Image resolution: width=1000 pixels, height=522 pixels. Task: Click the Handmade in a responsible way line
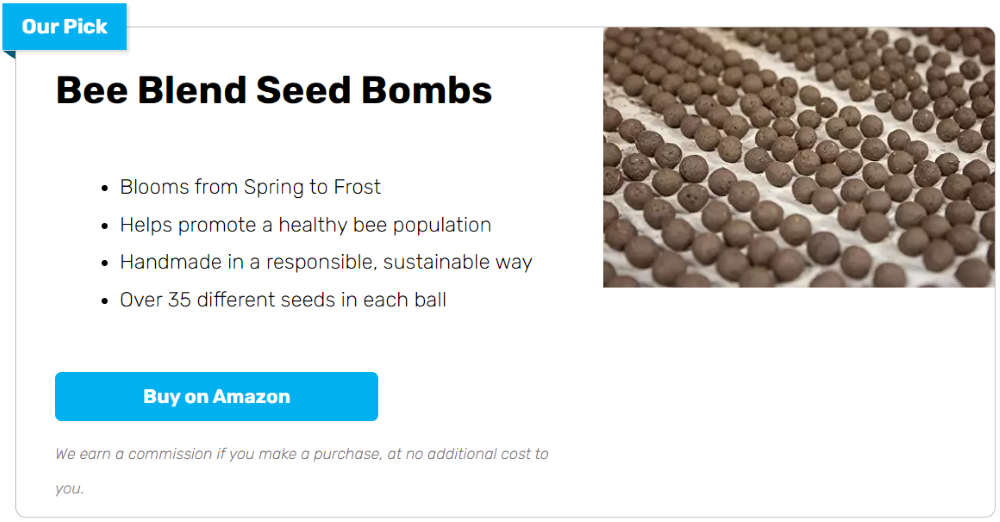tap(326, 262)
